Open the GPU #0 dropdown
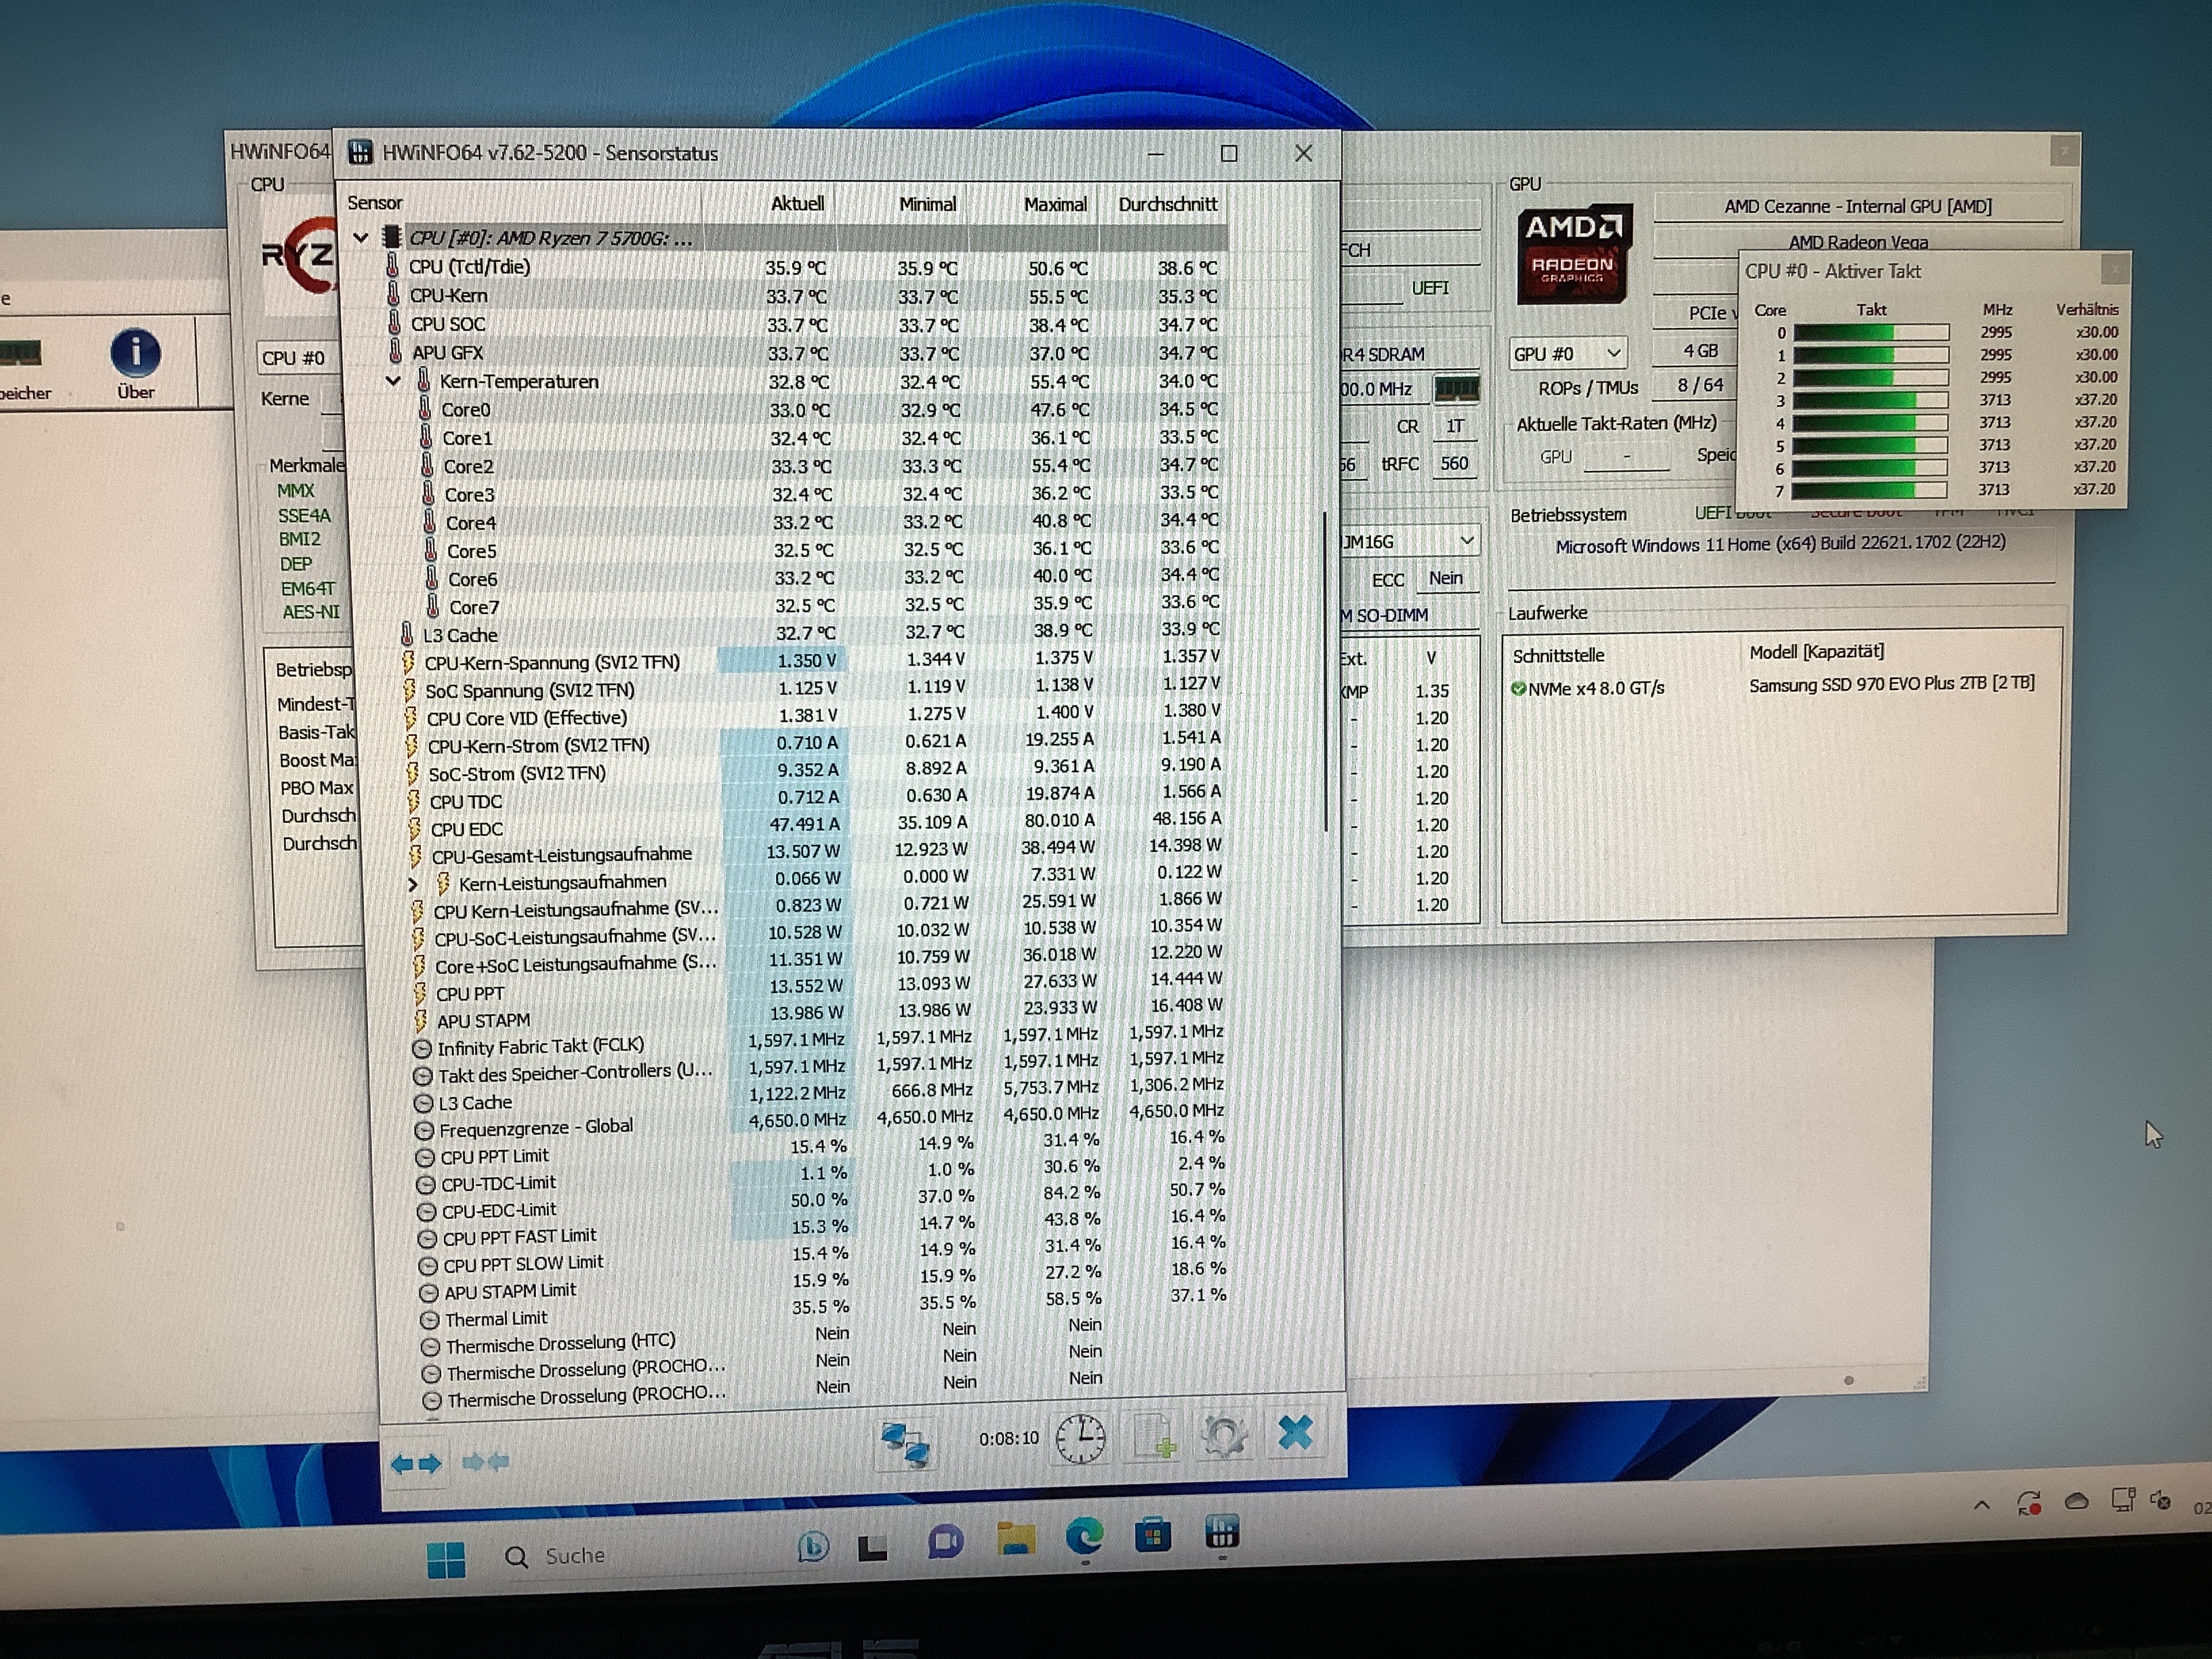Image resolution: width=2212 pixels, height=1659 pixels. (1612, 354)
